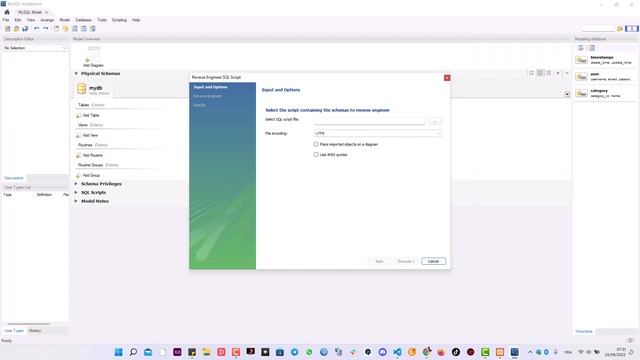This screenshot has width=640, height=360.
Task: Open the Arrange menu
Action: (47, 20)
